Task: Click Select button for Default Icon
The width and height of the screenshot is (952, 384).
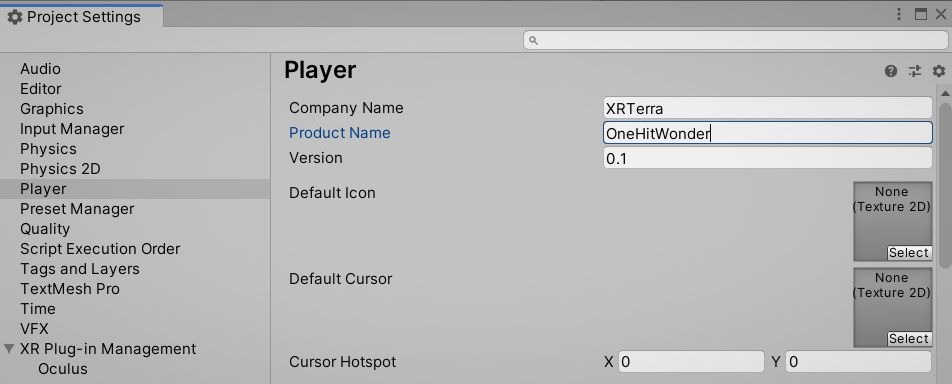Action: tap(908, 253)
